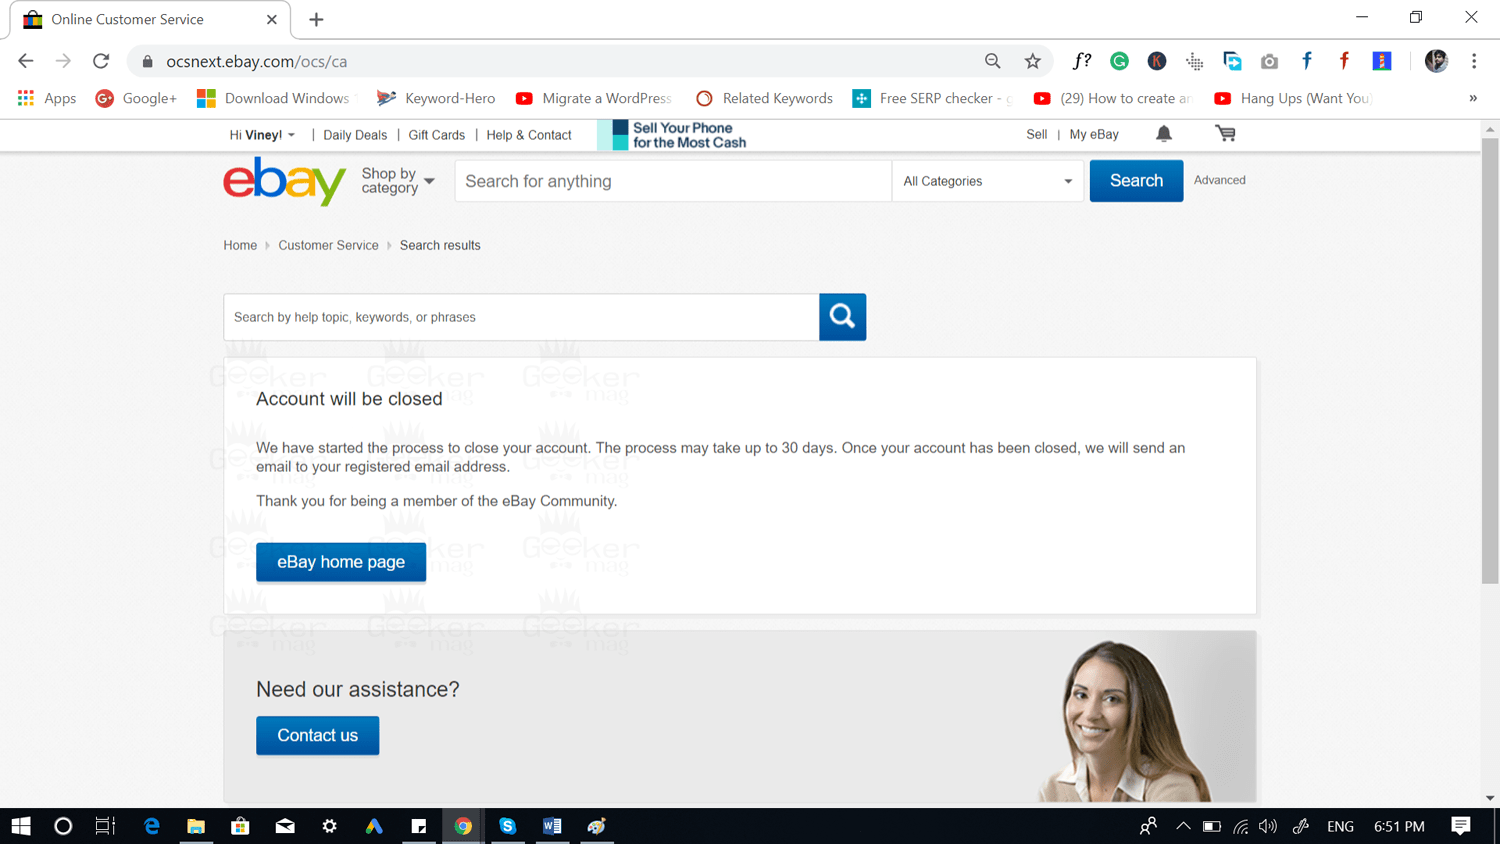
Task: Show hidden system tray icons
Action: click(x=1183, y=826)
